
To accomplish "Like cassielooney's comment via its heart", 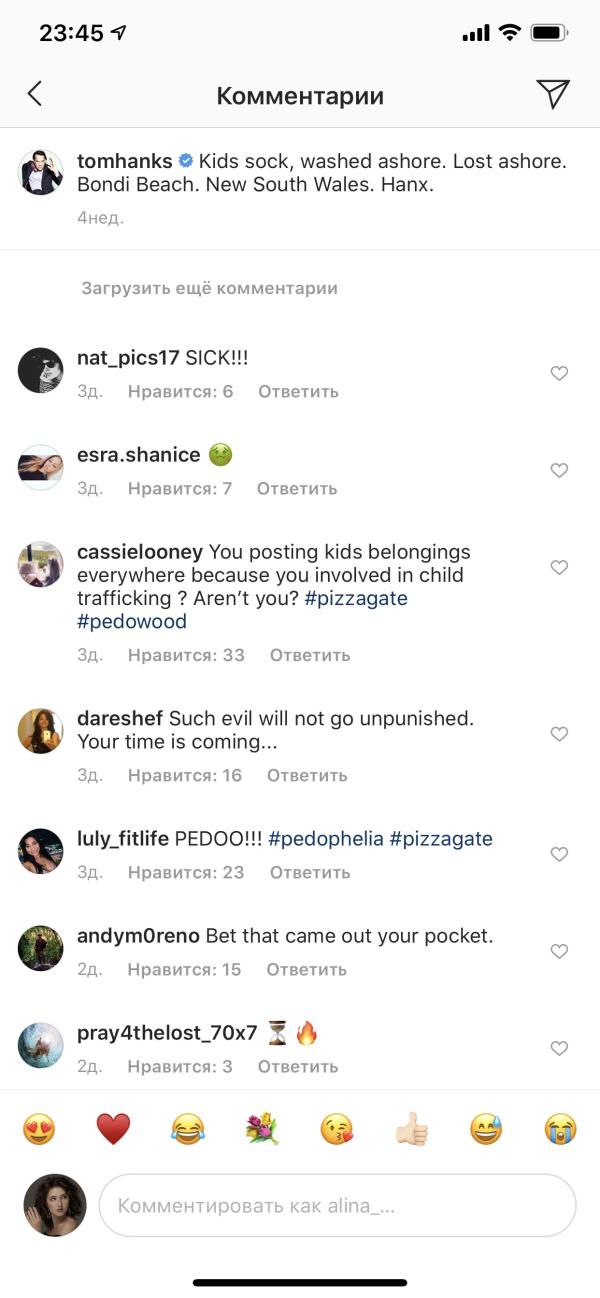I will pos(559,567).
